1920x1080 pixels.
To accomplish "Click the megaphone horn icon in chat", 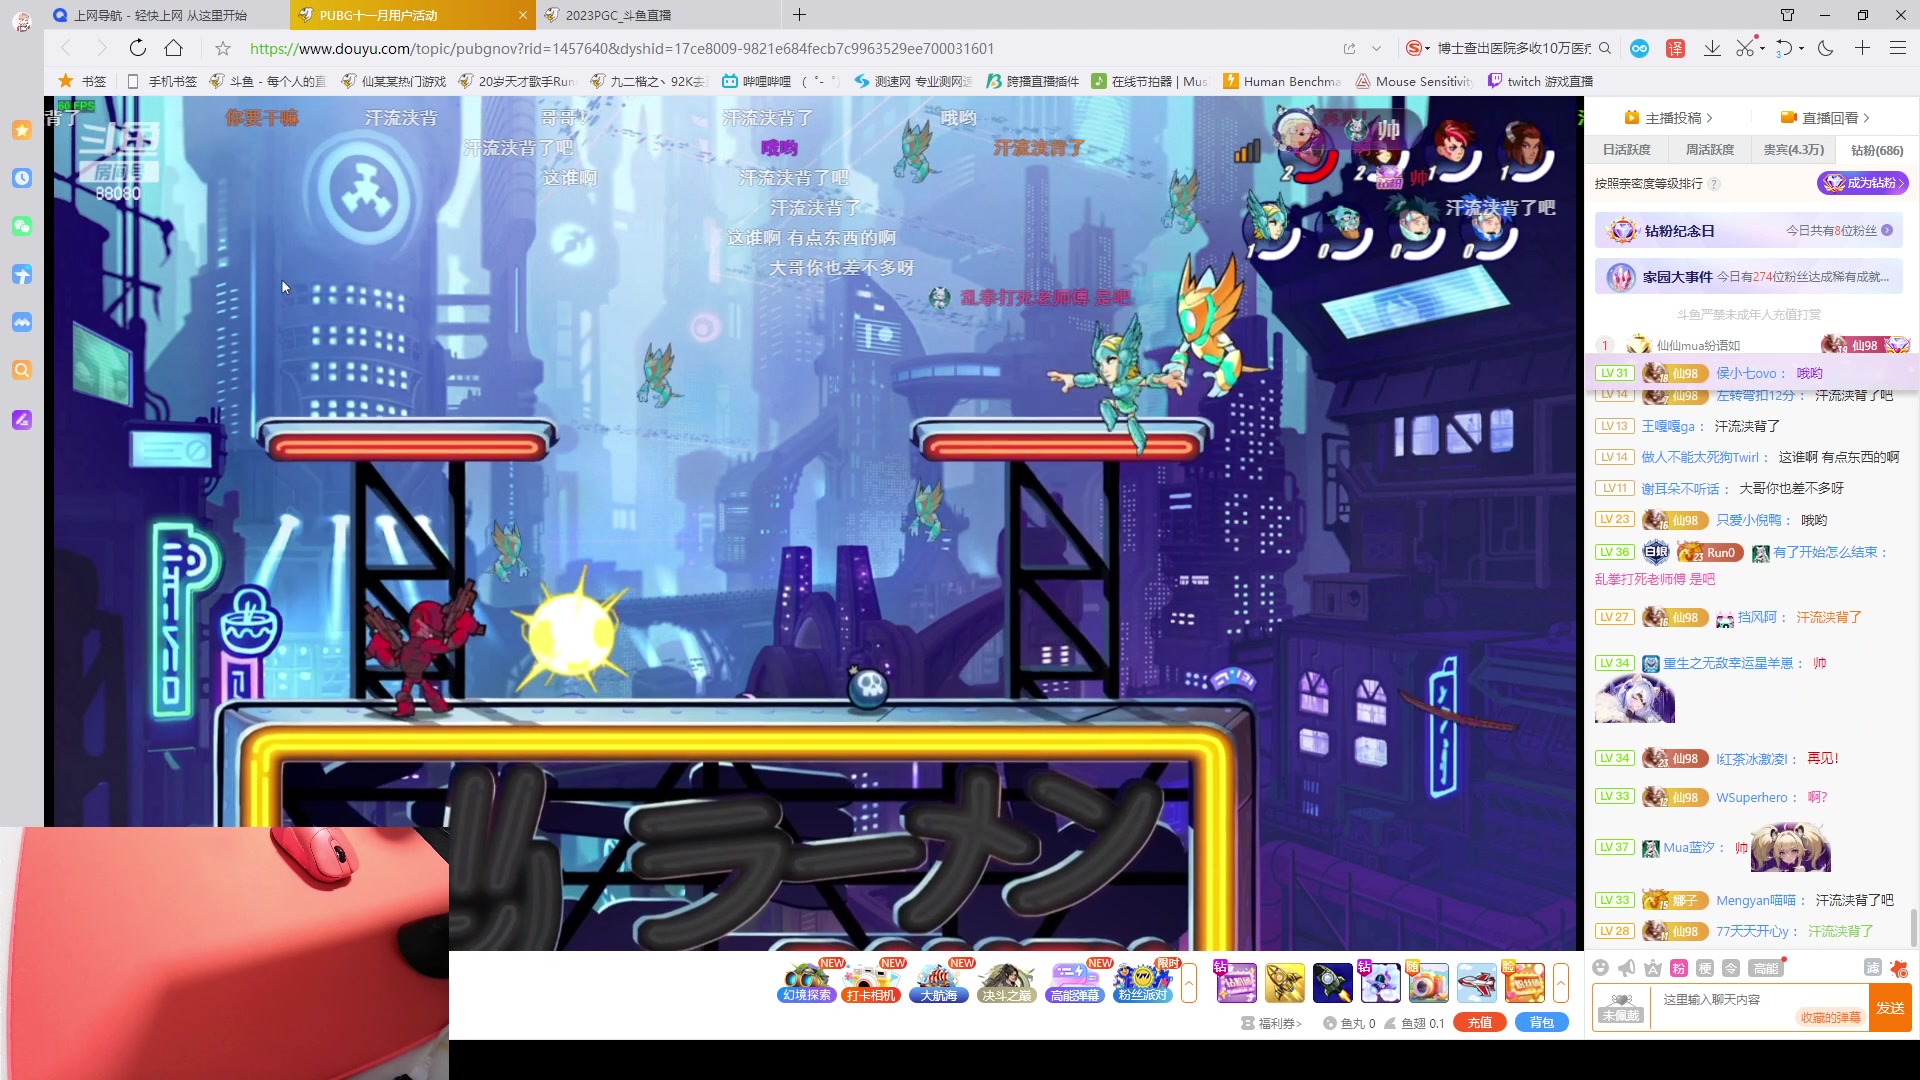I will (1627, 967).
